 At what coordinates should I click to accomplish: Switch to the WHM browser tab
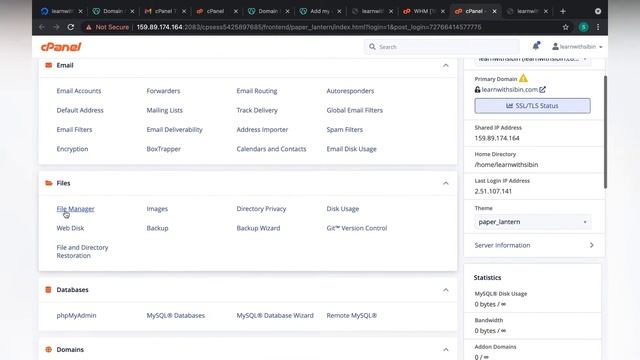424,11
